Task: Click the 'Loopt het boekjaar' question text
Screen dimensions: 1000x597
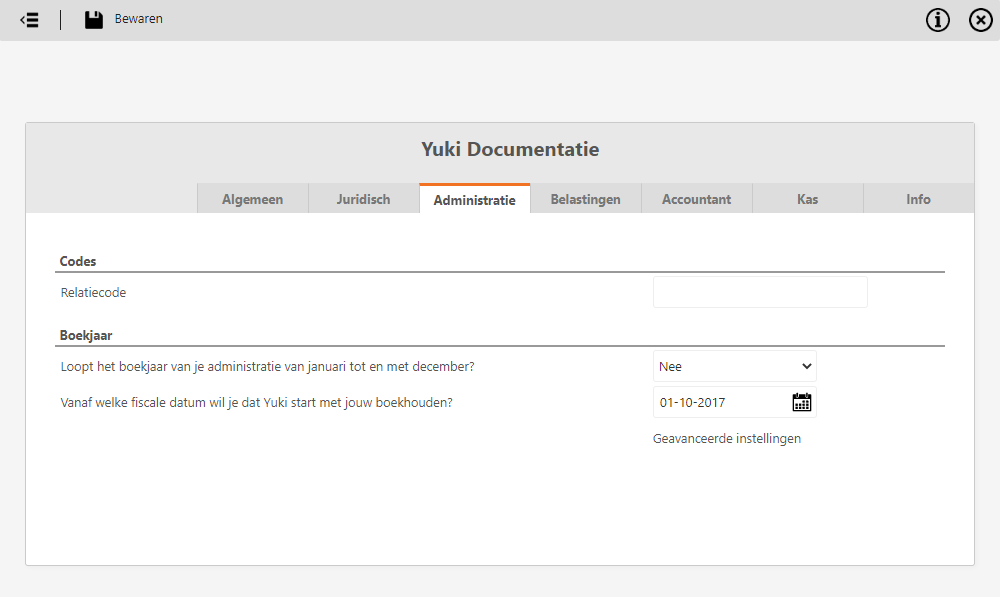Action: (x=267, y=367)
